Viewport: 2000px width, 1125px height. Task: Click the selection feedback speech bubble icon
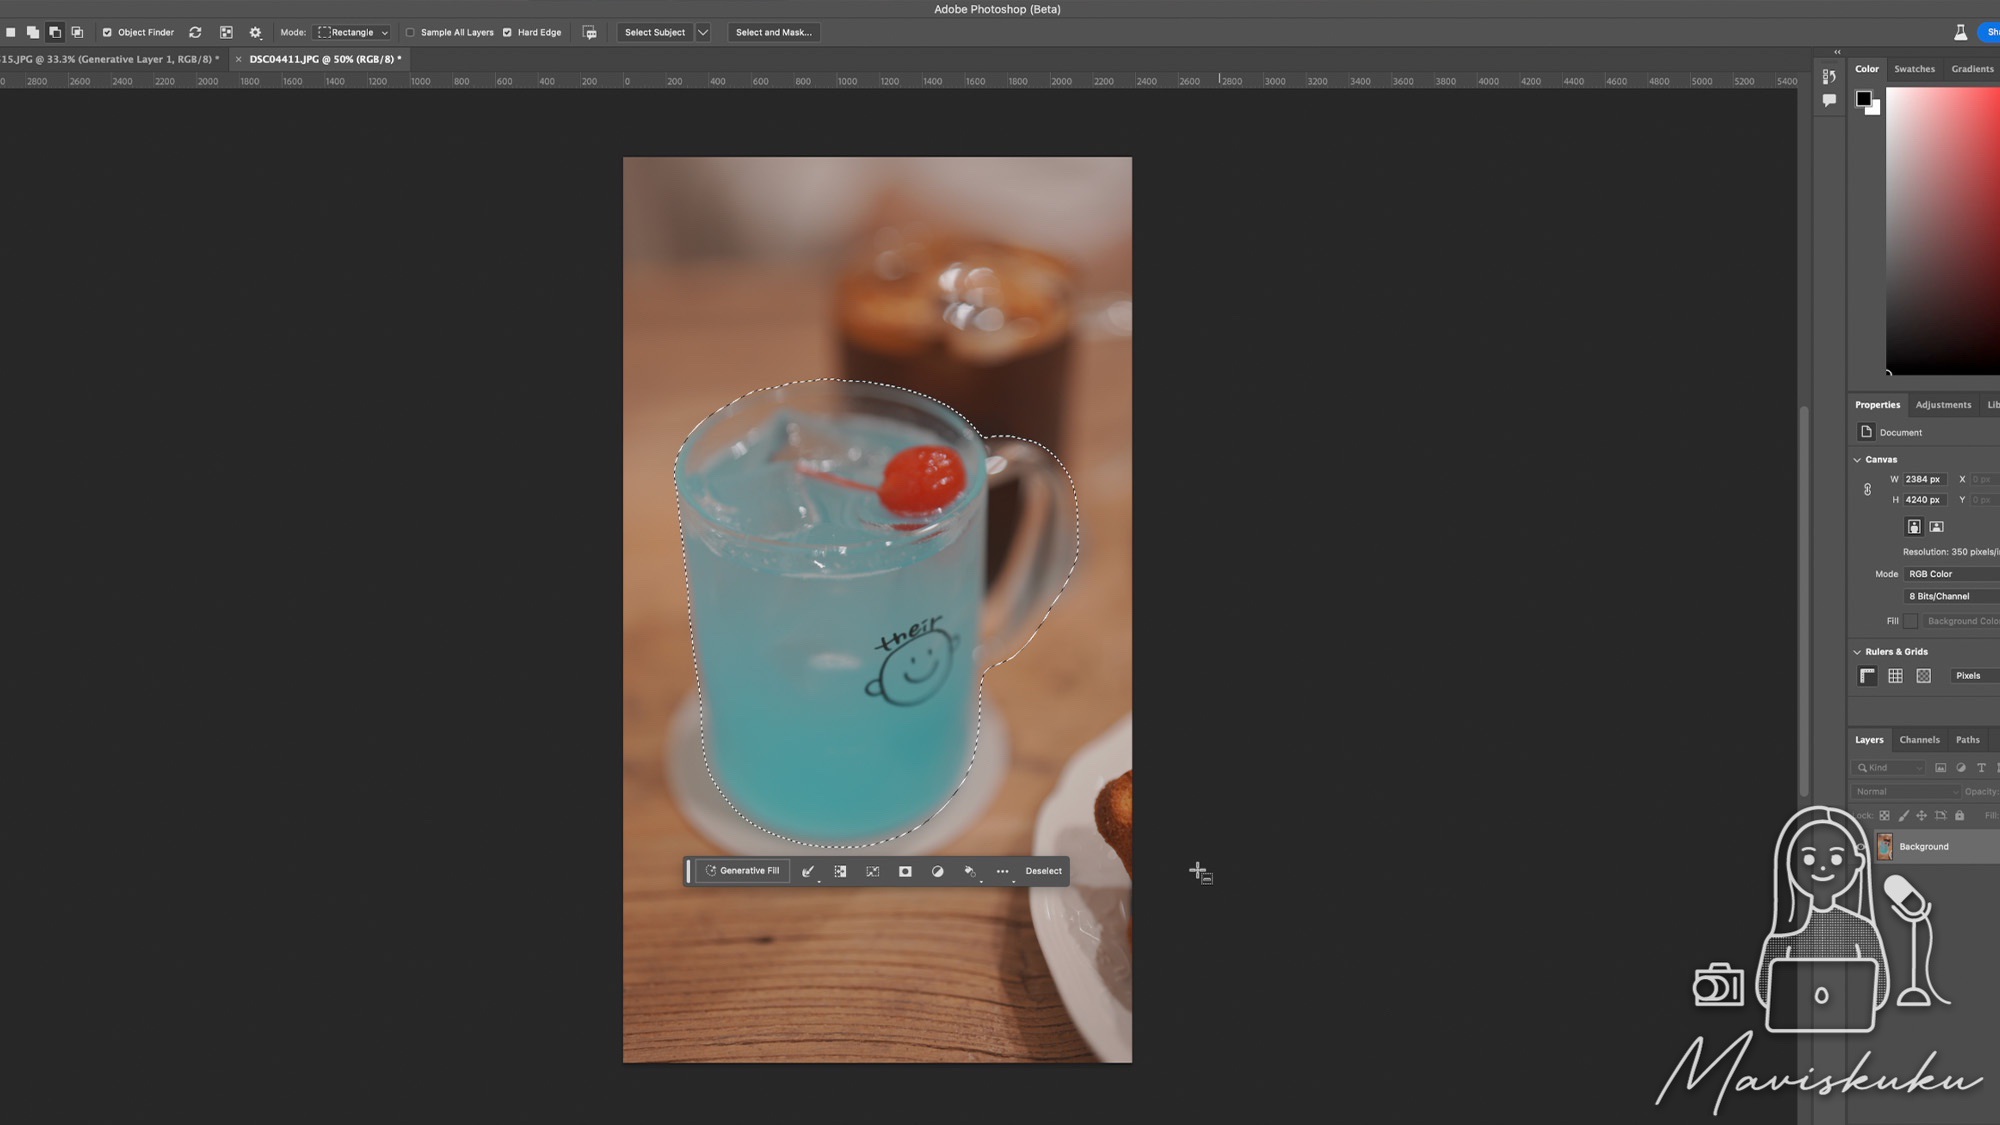[590, 32]
